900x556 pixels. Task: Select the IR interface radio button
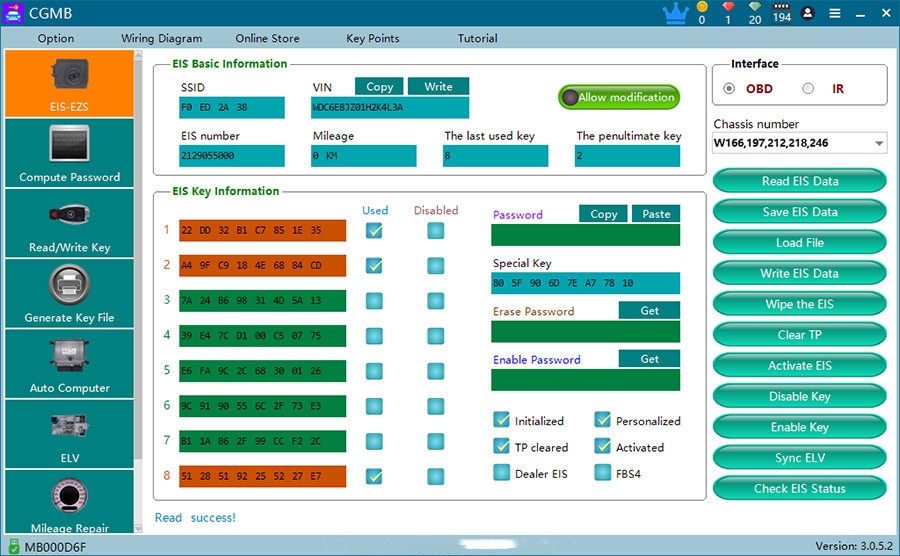pos(808,88)
